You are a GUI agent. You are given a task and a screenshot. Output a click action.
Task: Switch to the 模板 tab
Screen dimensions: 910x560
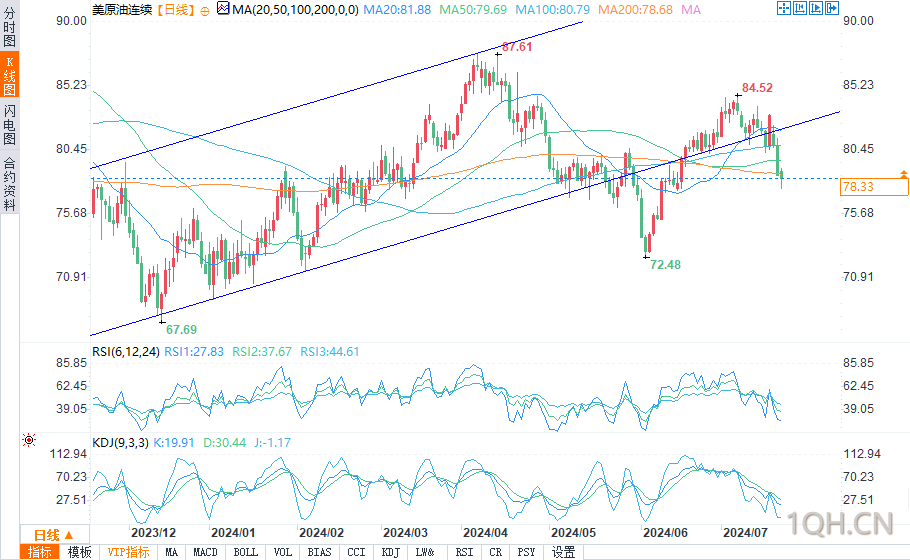pos(80,552)
